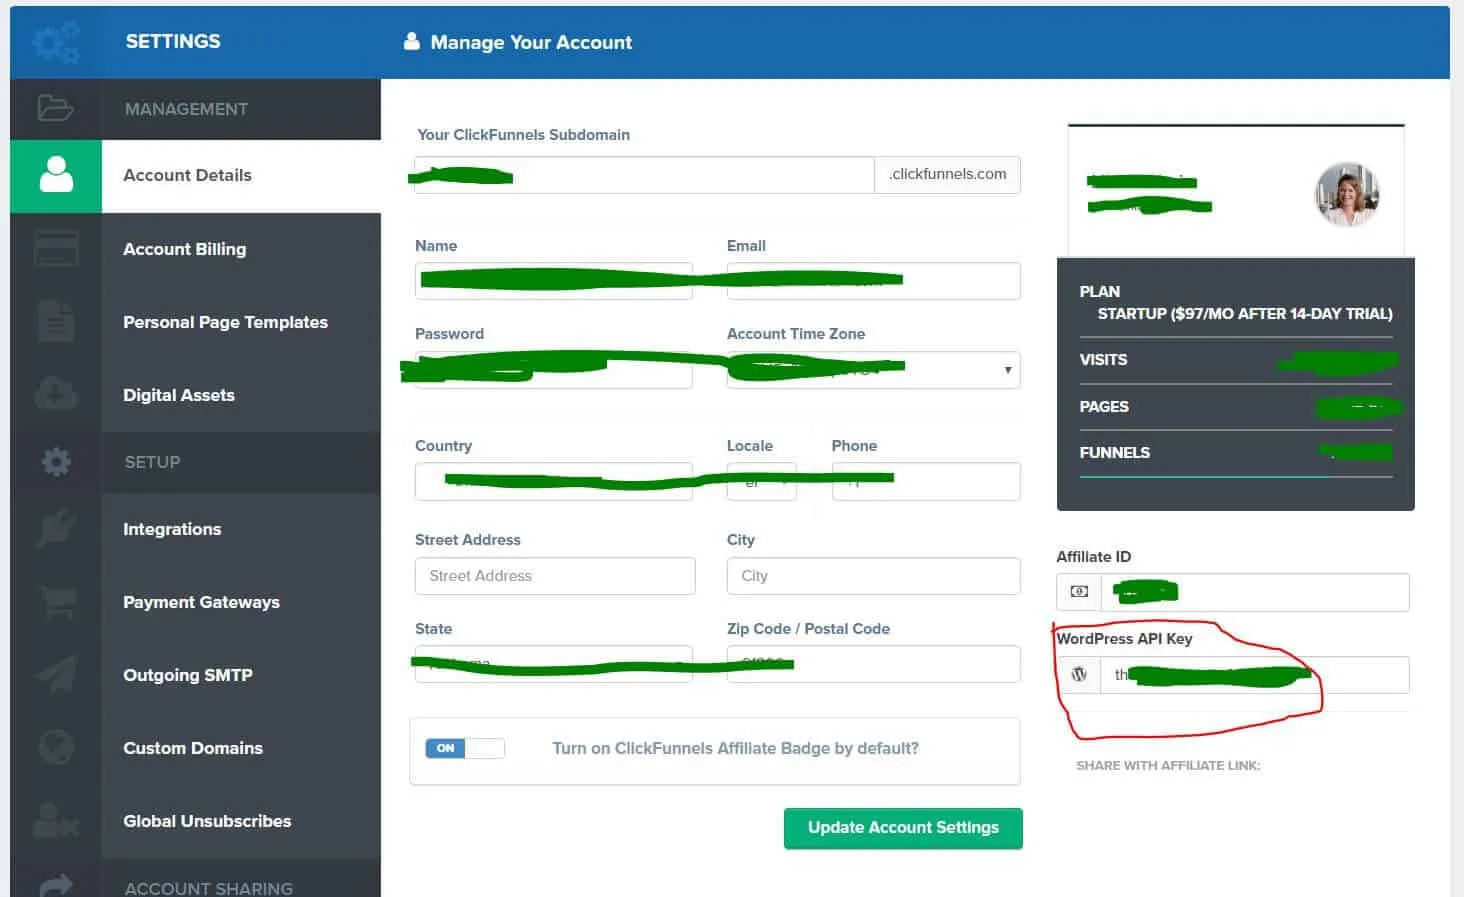Click the WordPress logo icon beside API key
Image resolution: width=1464 pixels, height=897 pixels.
click(x=1079, y=675)
